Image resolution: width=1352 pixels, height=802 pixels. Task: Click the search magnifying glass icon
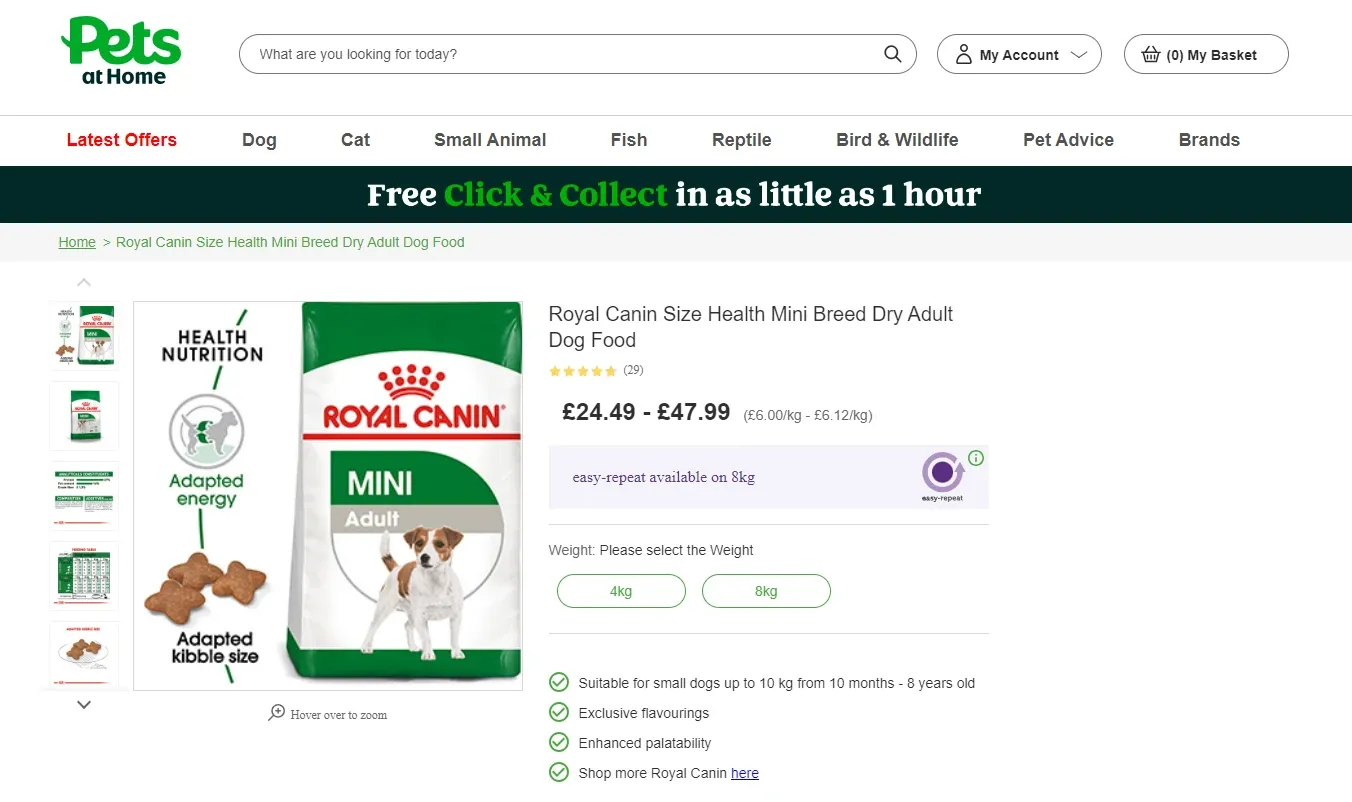click(x=891, y=54)
